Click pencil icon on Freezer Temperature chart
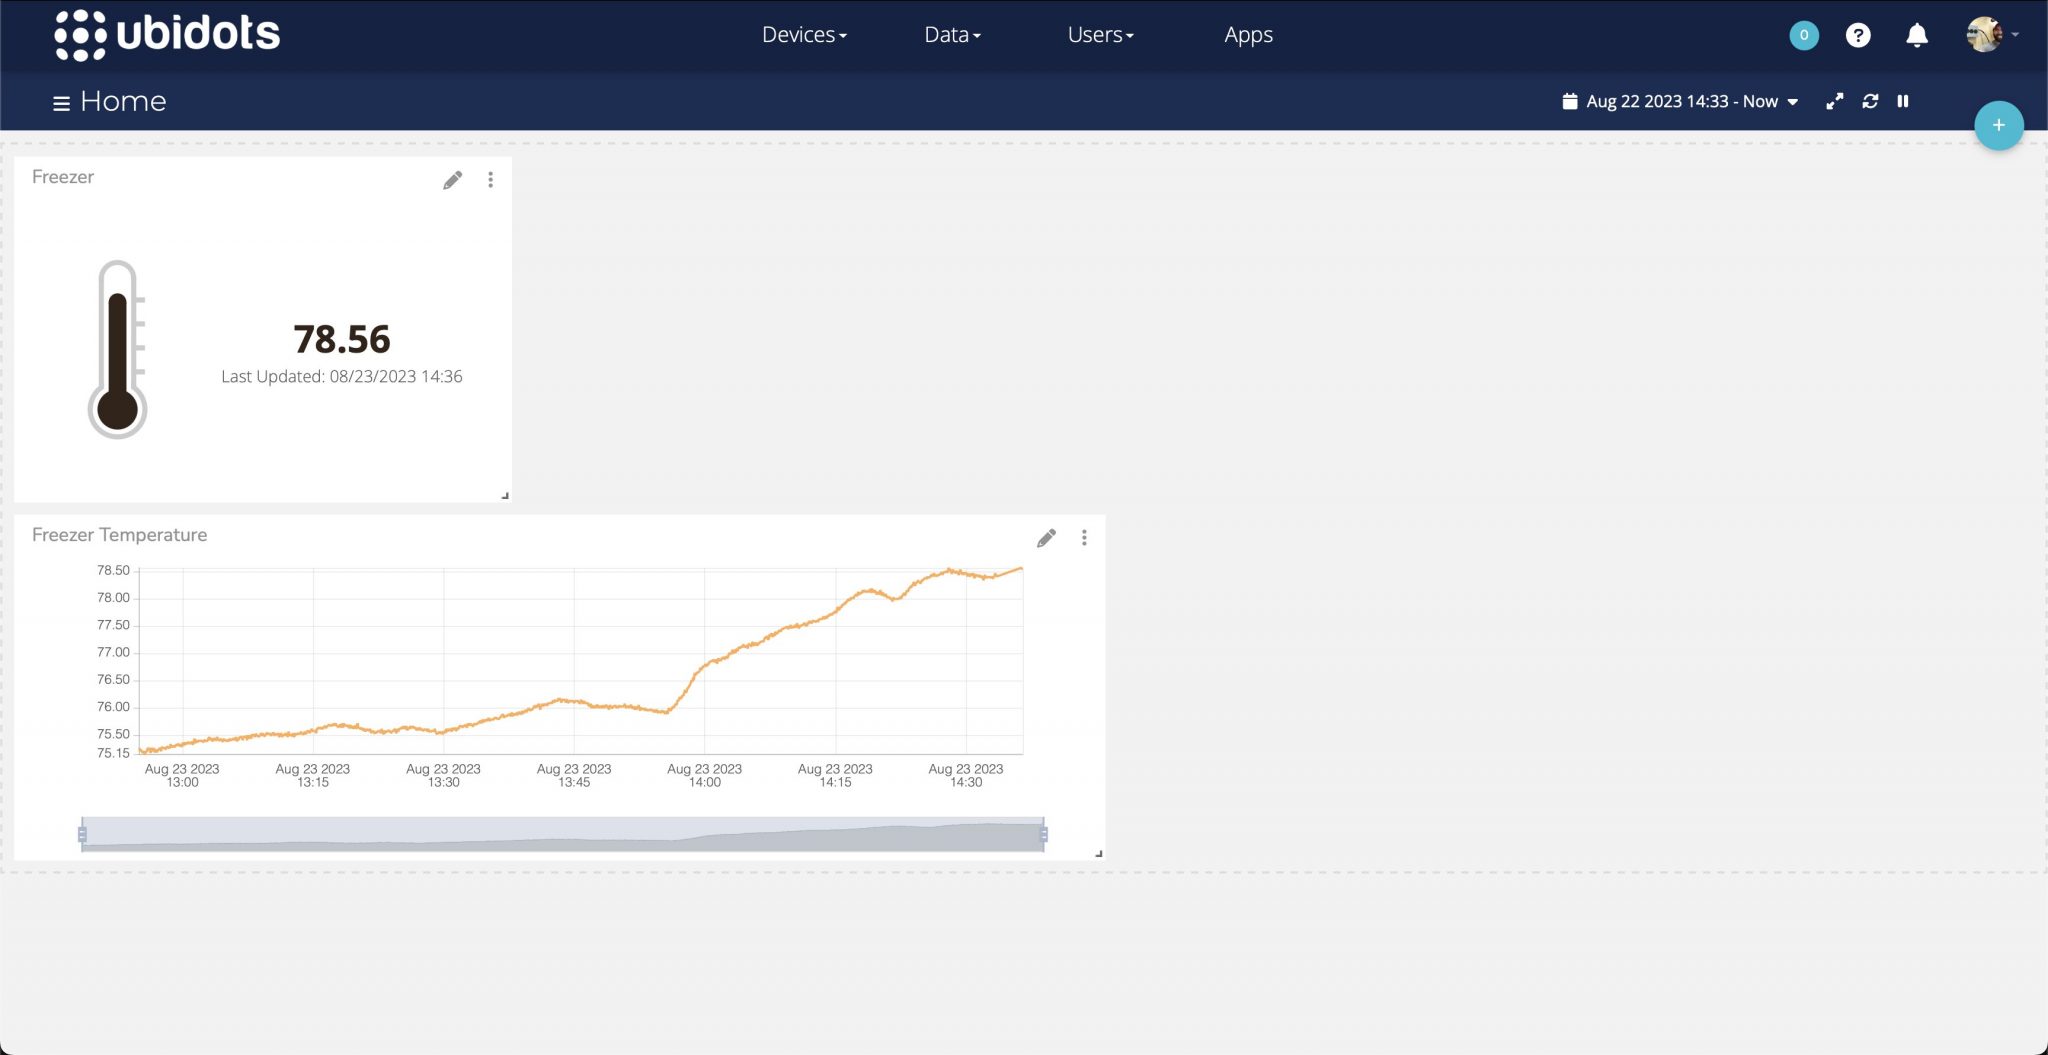 1046,538
